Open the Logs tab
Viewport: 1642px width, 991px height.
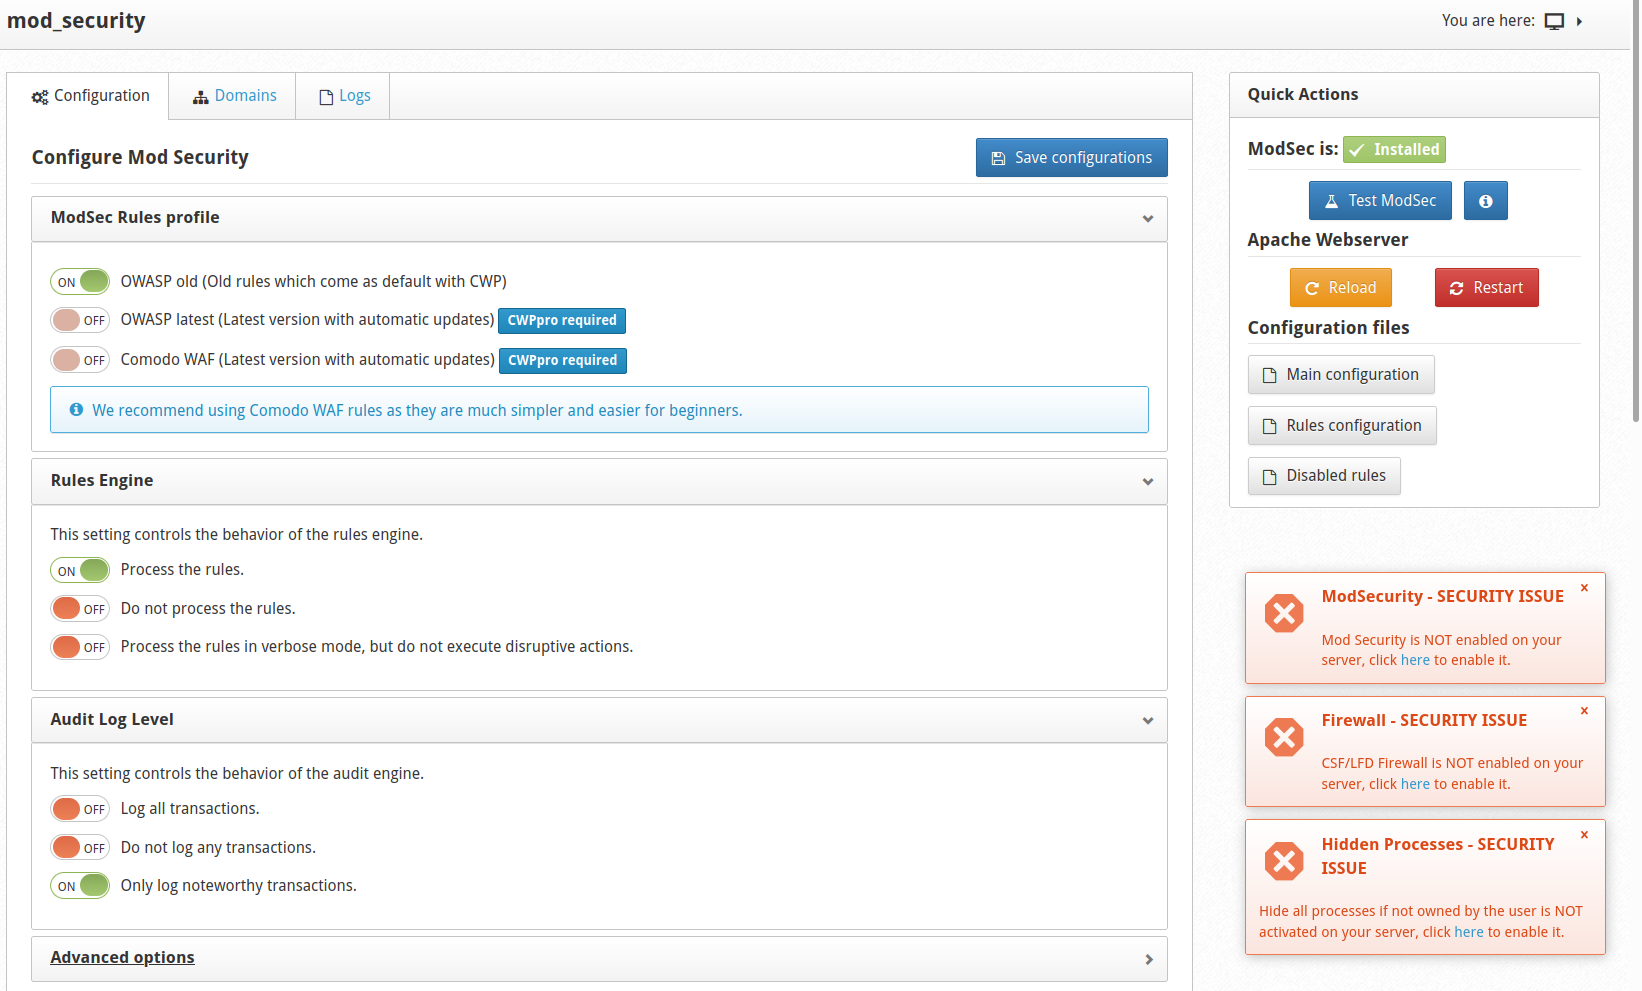(x=344, y=96)
